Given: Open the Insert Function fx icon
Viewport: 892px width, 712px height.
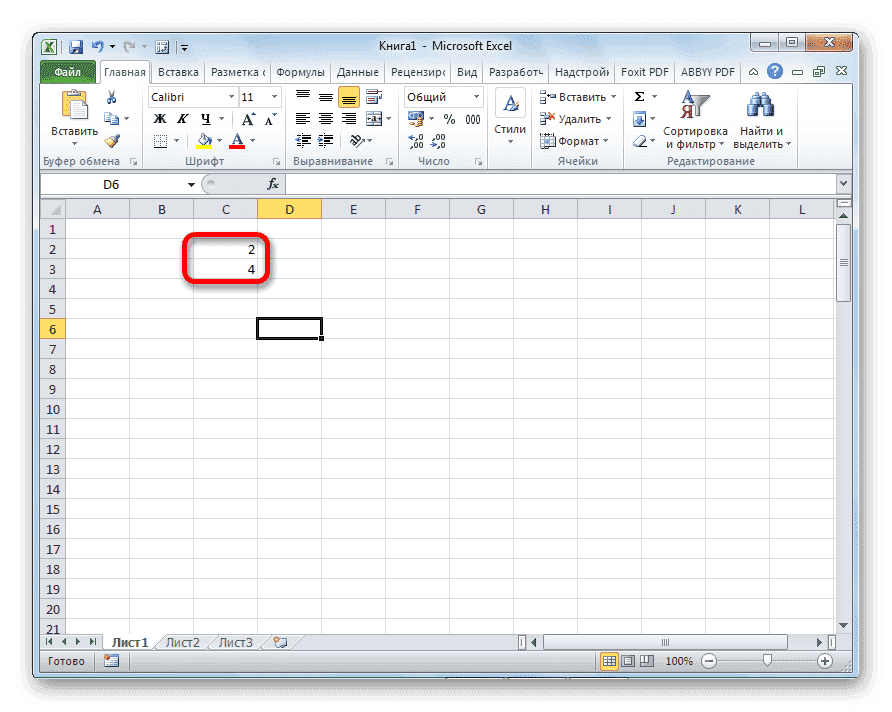Looking at the screenshot, I should tap(274, 184).
